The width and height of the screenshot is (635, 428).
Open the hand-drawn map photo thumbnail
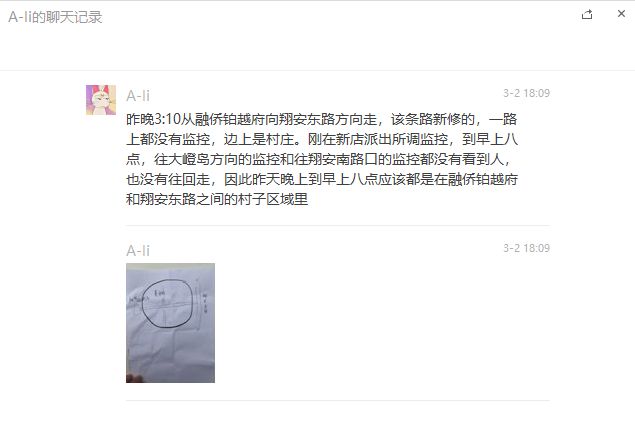(x=170, y=323)
